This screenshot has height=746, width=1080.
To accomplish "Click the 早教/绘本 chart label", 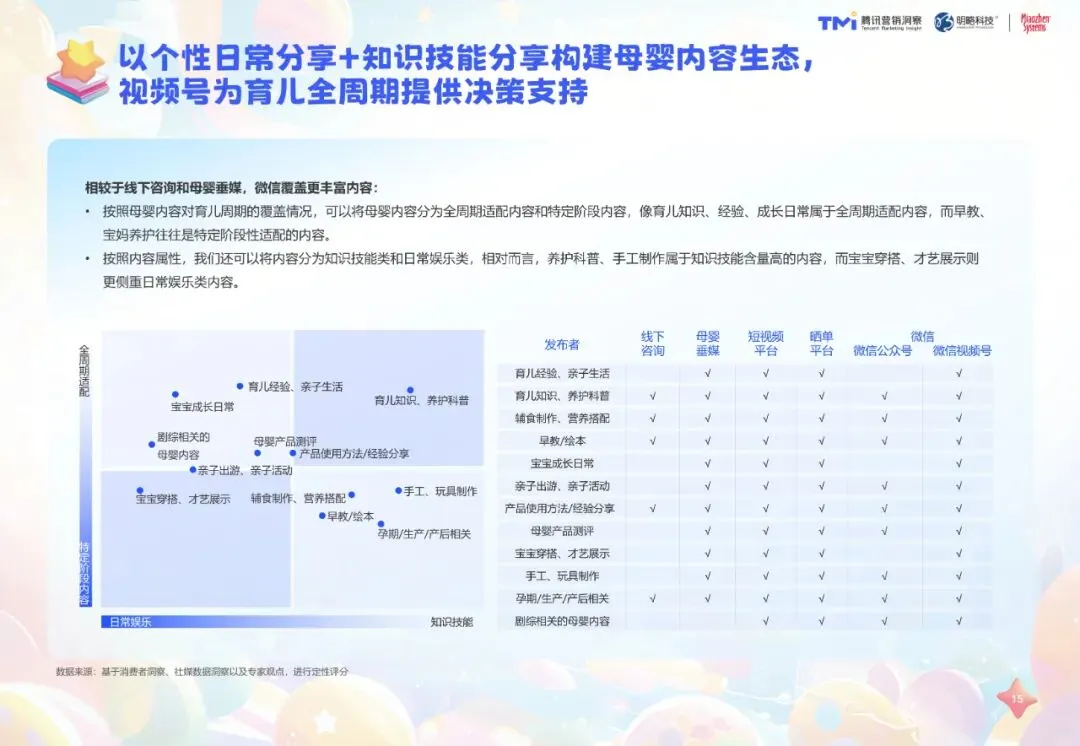I will coord(351,516).
